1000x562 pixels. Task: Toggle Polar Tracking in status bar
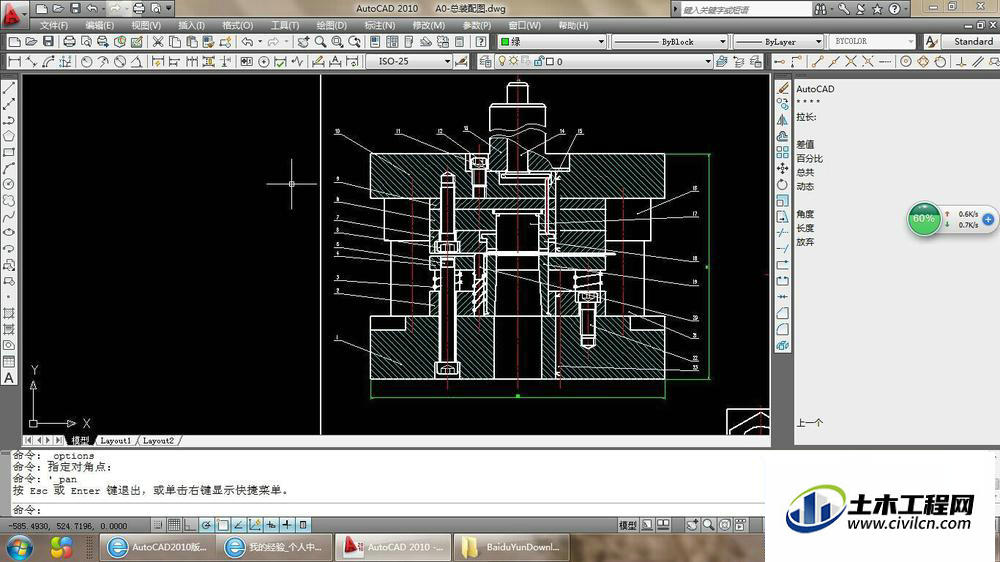[x=206, y=525]
